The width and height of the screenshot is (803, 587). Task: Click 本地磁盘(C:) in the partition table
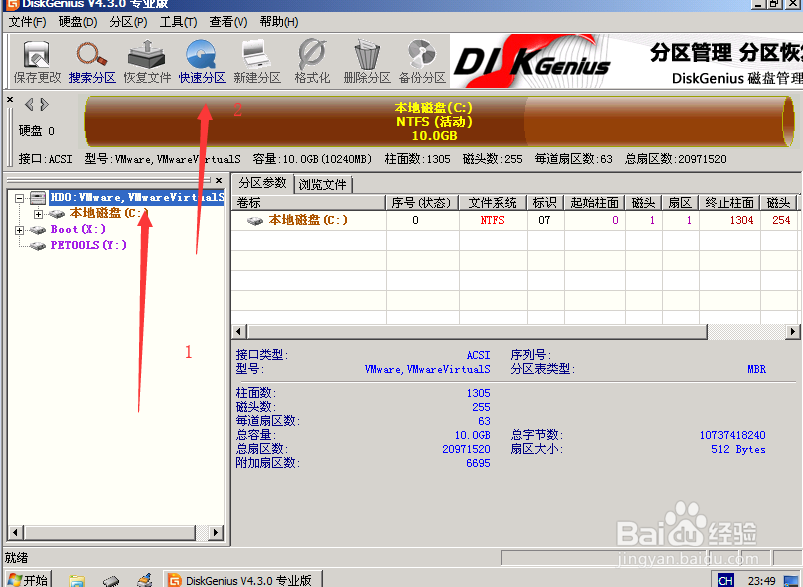click(x=308, y=220)
